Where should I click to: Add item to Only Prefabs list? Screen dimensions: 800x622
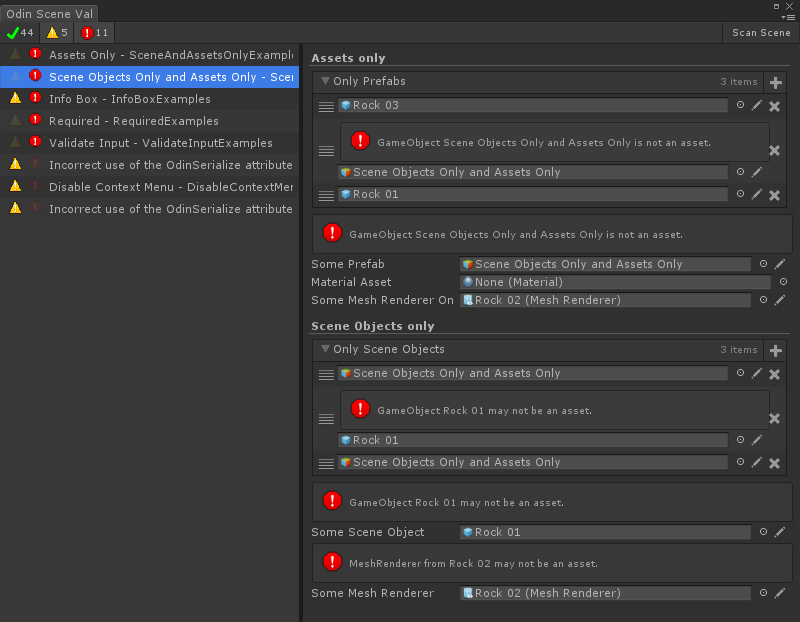pyautogui.click(x=776, y=83)
